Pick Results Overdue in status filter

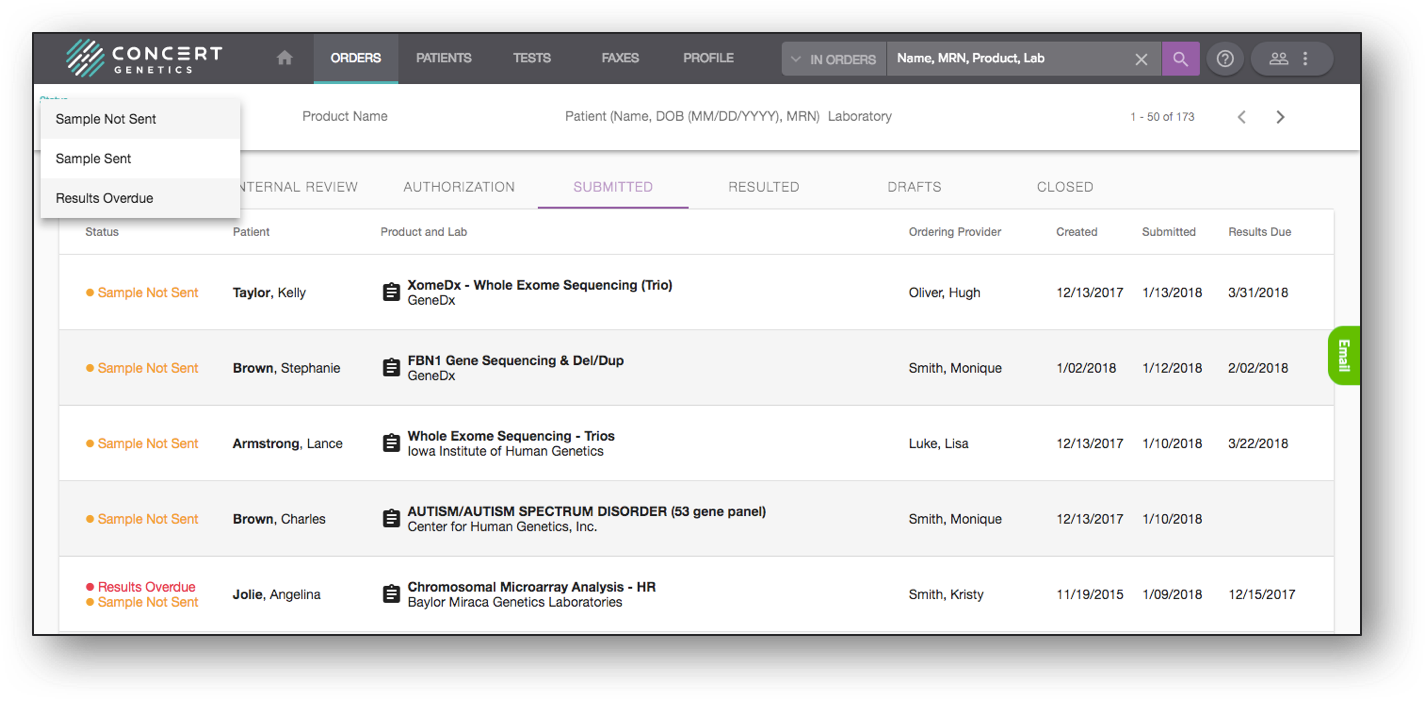(105, 198)
